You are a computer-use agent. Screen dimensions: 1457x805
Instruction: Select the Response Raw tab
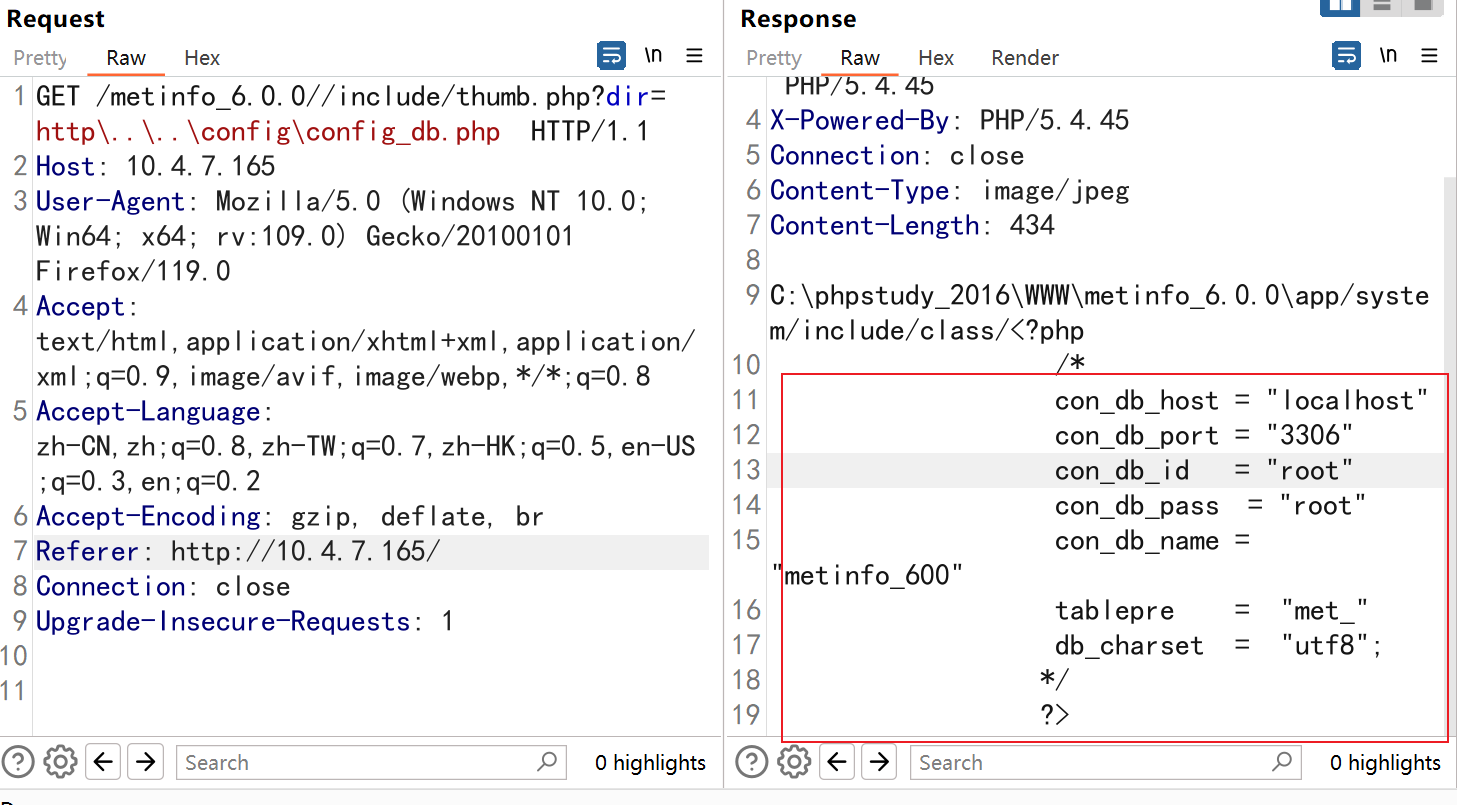coord(860,58)
